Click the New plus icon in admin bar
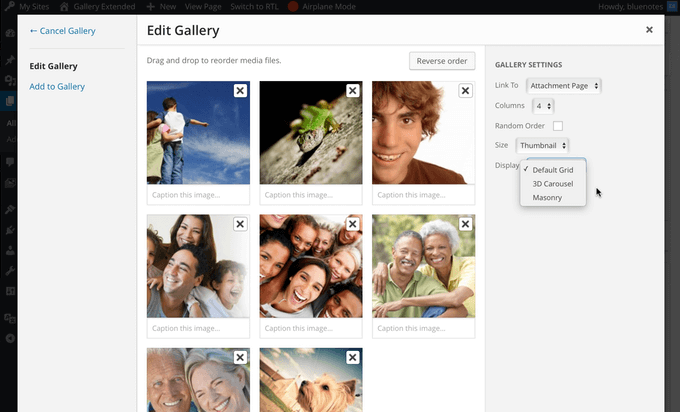The width and height of the screenshot is (680, 412). click(x=150, y=7)
